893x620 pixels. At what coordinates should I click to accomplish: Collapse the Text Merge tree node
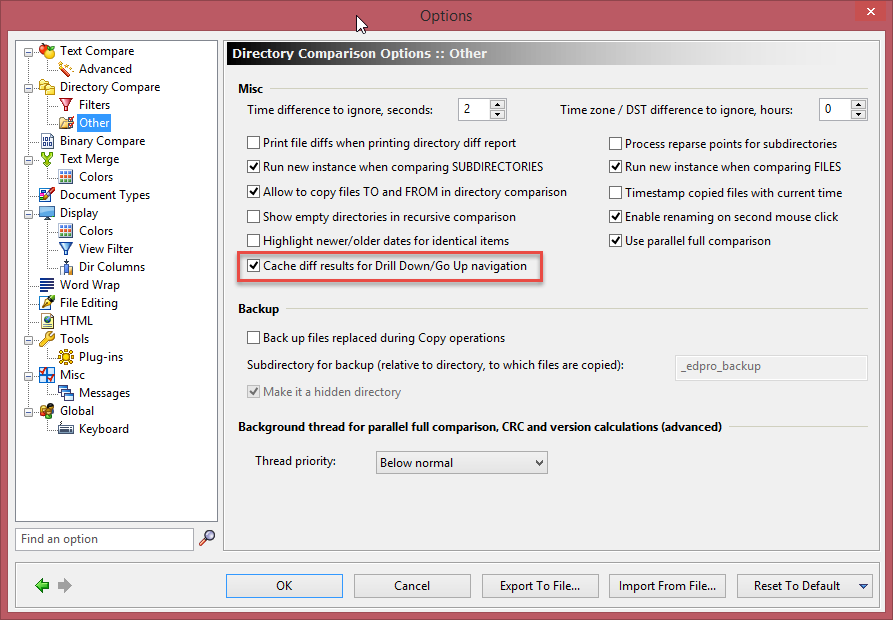point(28,161)
